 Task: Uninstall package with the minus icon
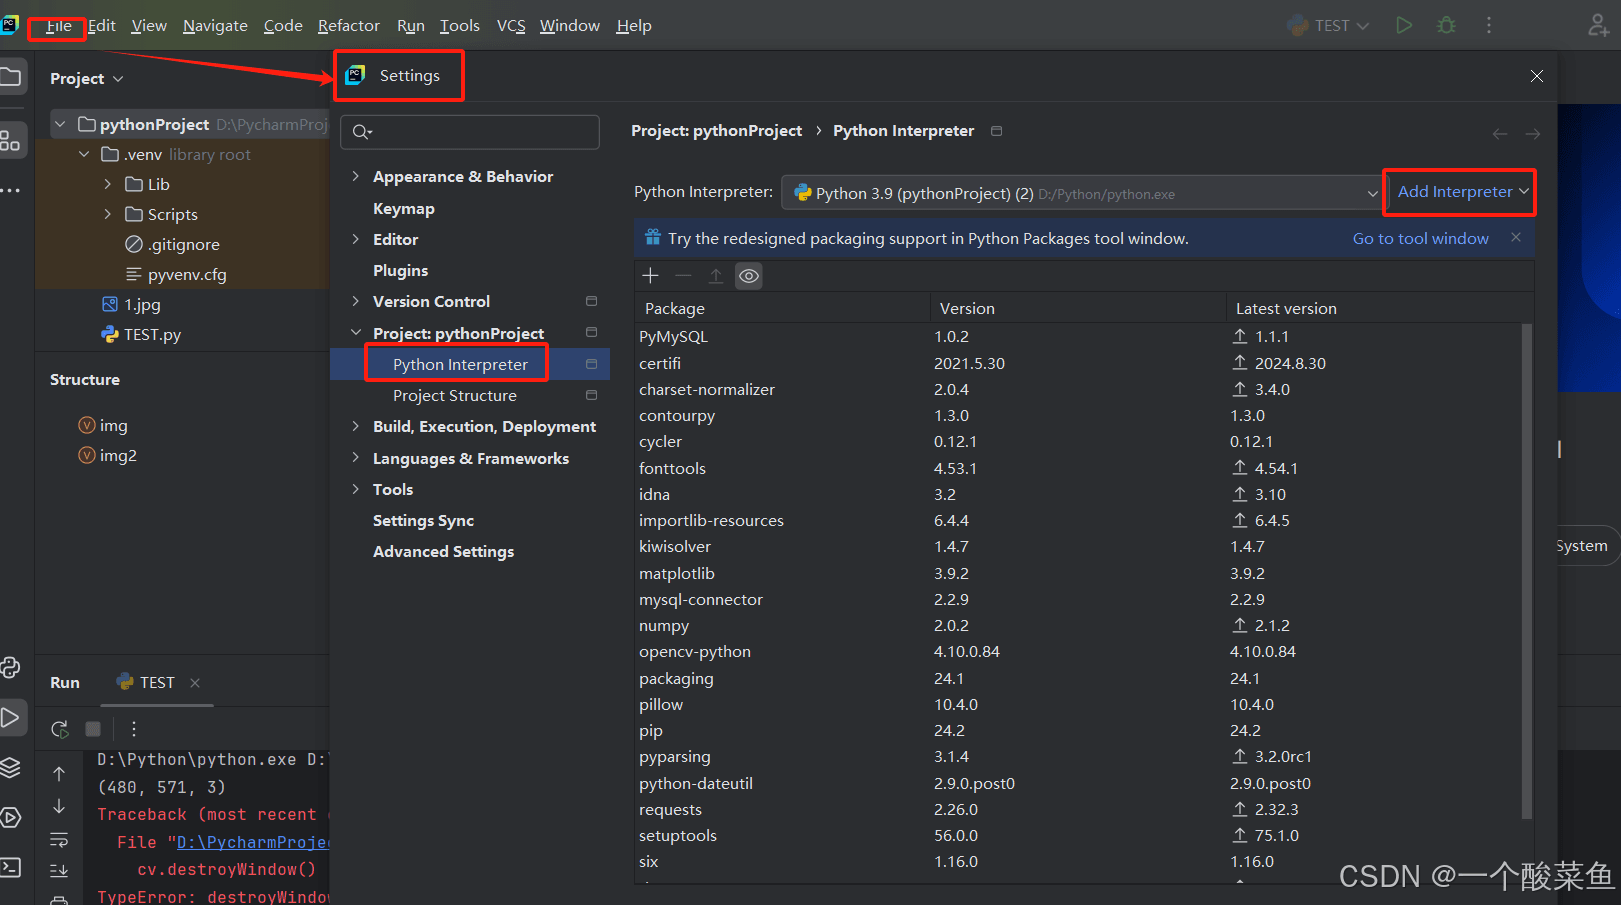683,275
